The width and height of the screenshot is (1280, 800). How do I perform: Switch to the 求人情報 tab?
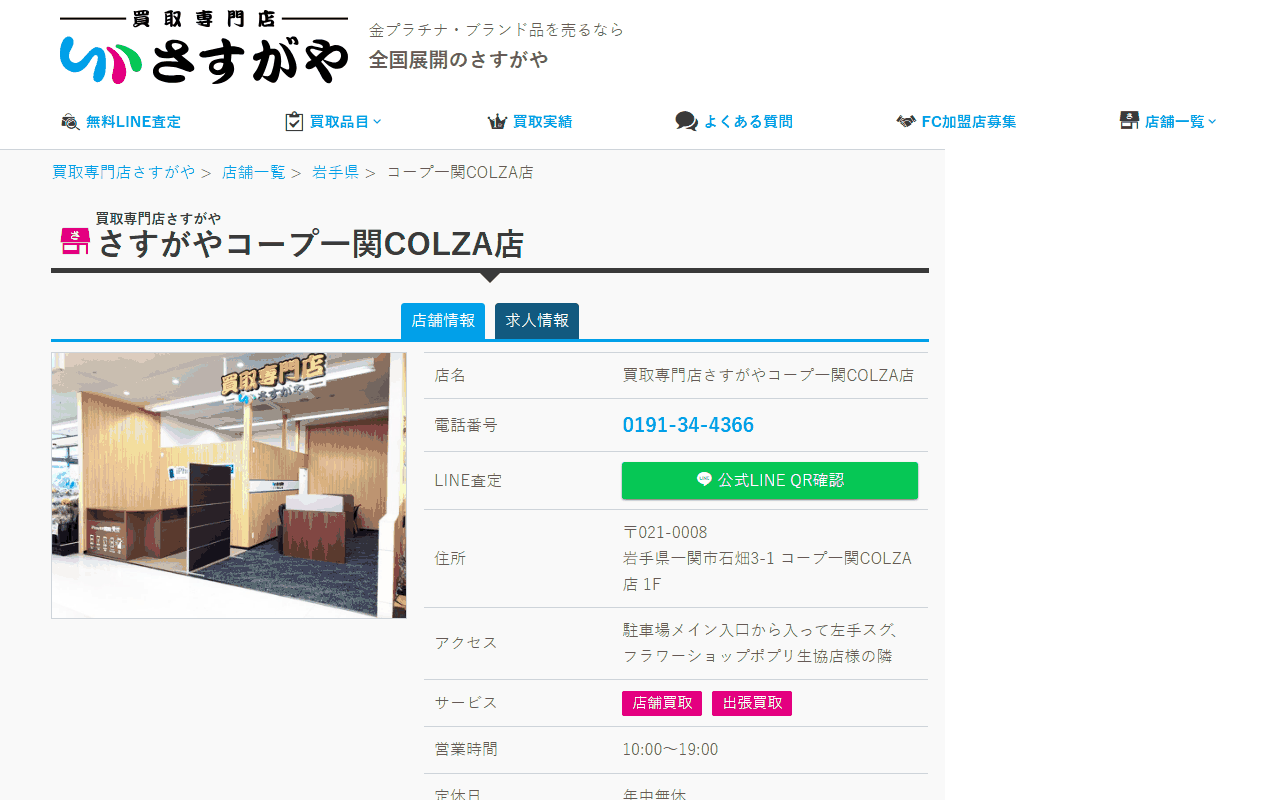coord(537,321)
